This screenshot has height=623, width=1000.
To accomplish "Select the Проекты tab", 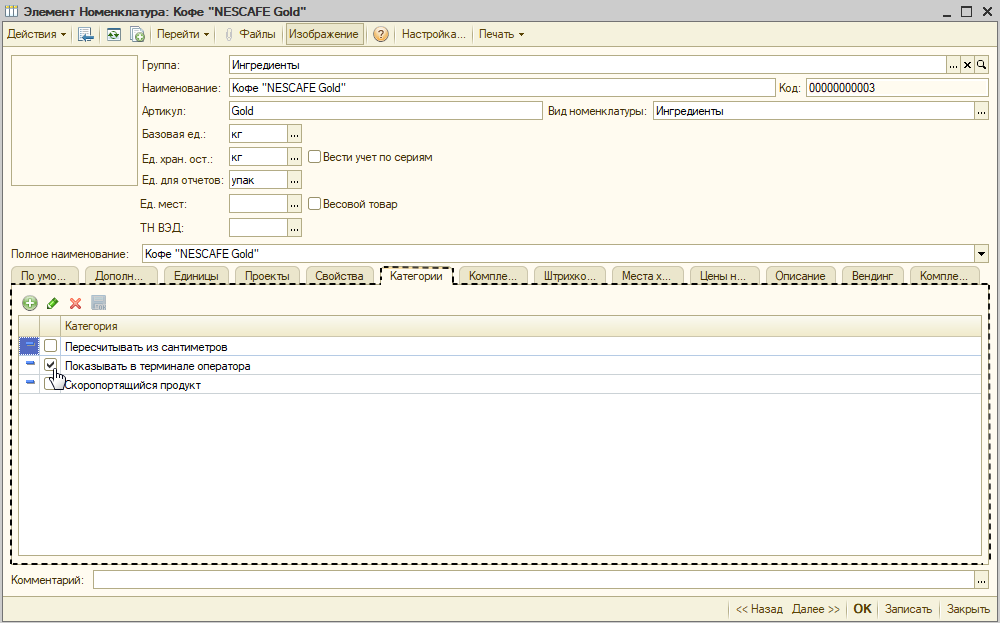I will pos(267,276).
